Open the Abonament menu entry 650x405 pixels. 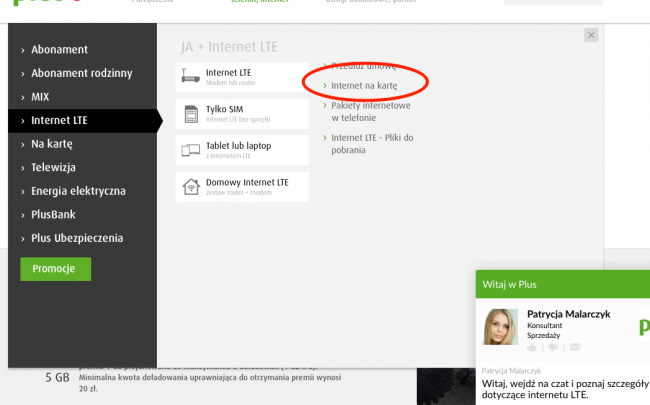click(59, 50)
